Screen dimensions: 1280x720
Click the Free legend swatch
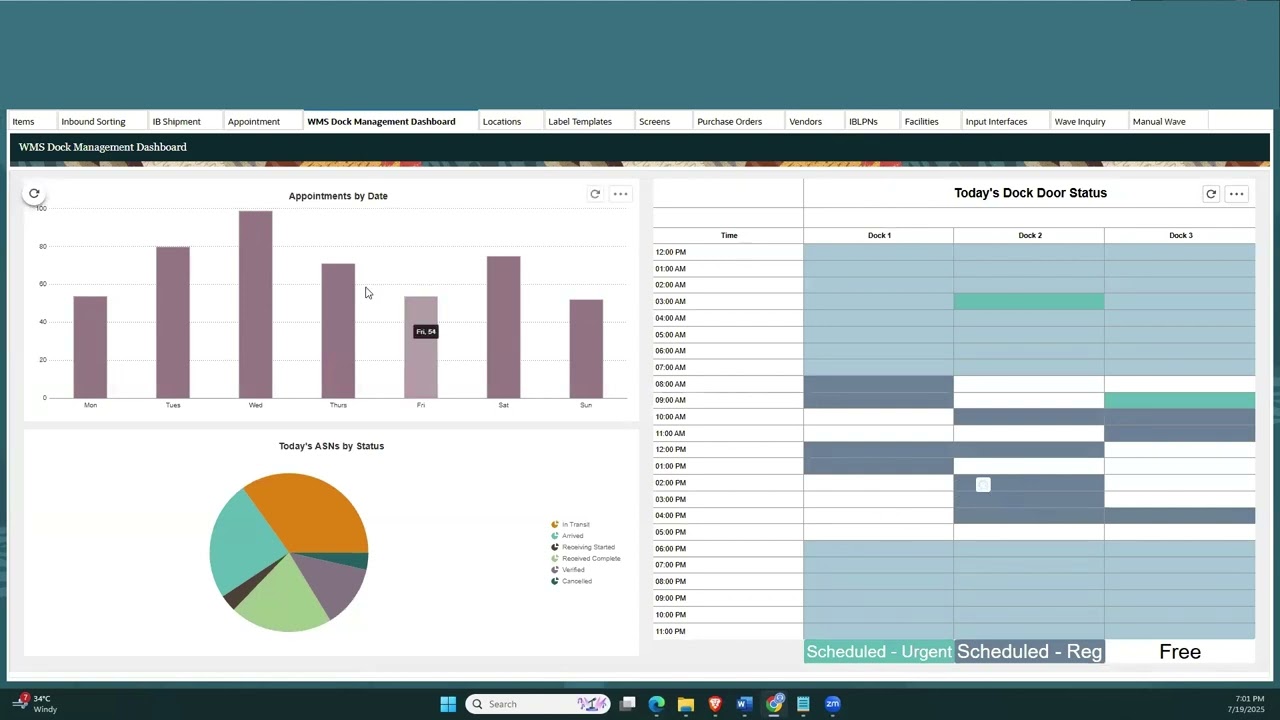coord(1180,652)
